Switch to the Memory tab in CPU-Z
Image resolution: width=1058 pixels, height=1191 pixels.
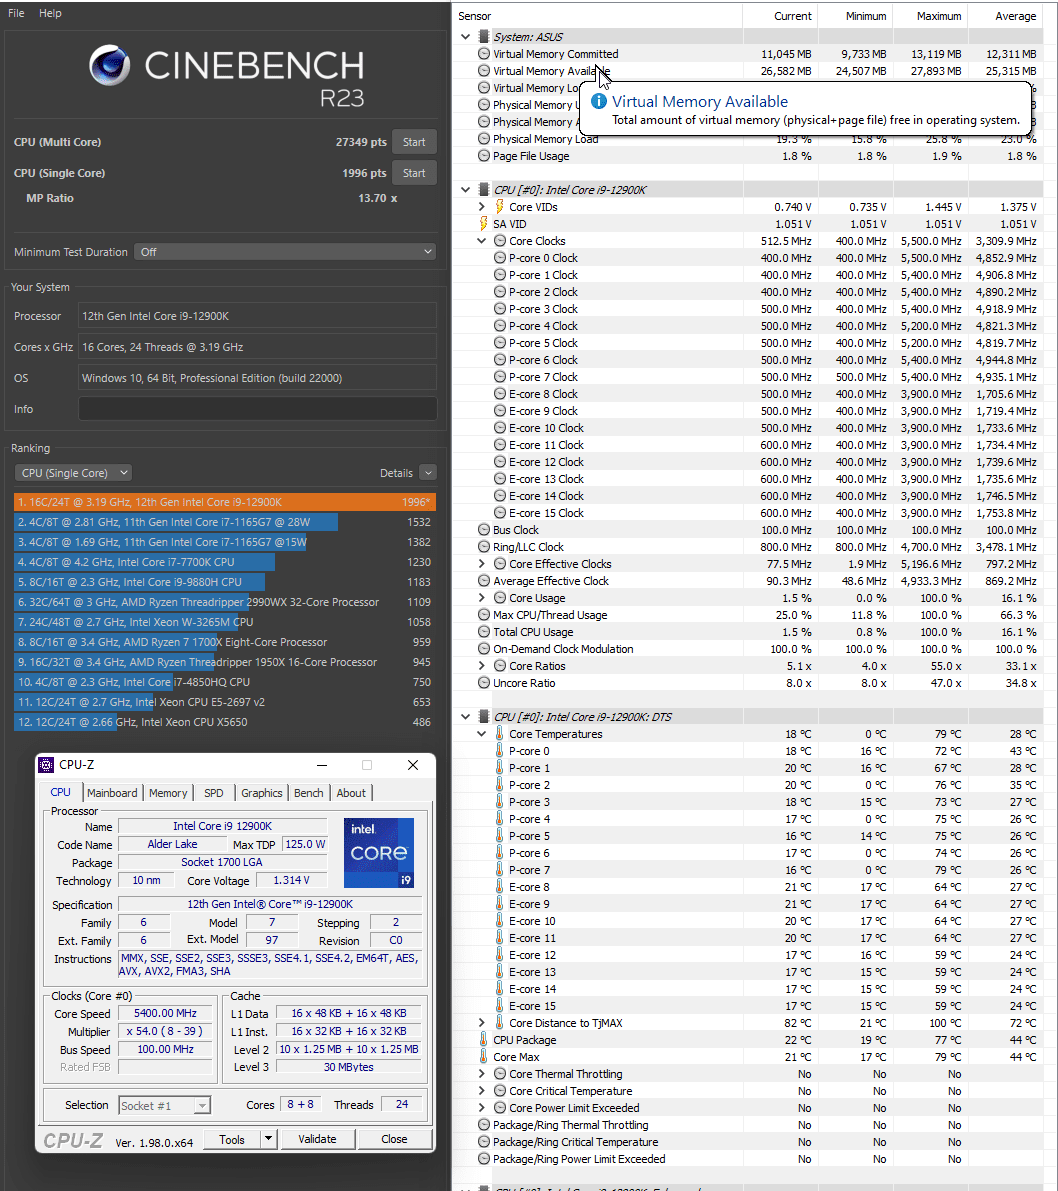[x=168, y=792]
